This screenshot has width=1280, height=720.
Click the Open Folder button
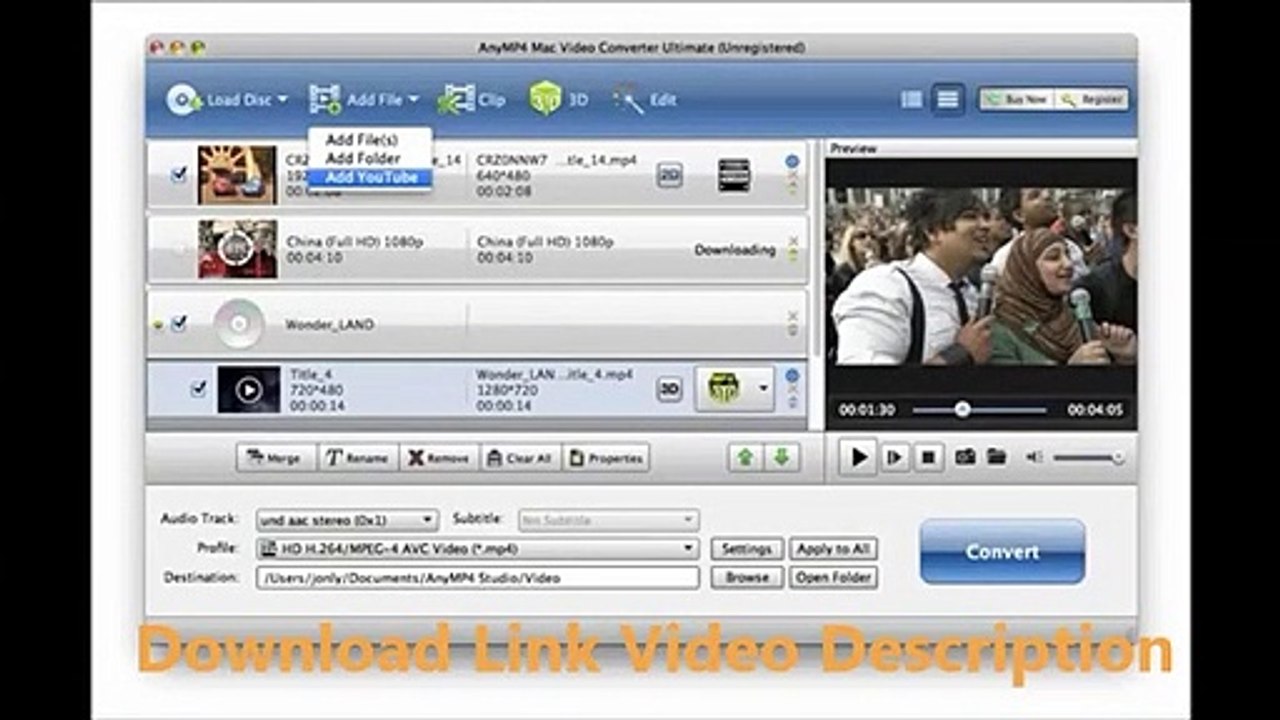834,577
